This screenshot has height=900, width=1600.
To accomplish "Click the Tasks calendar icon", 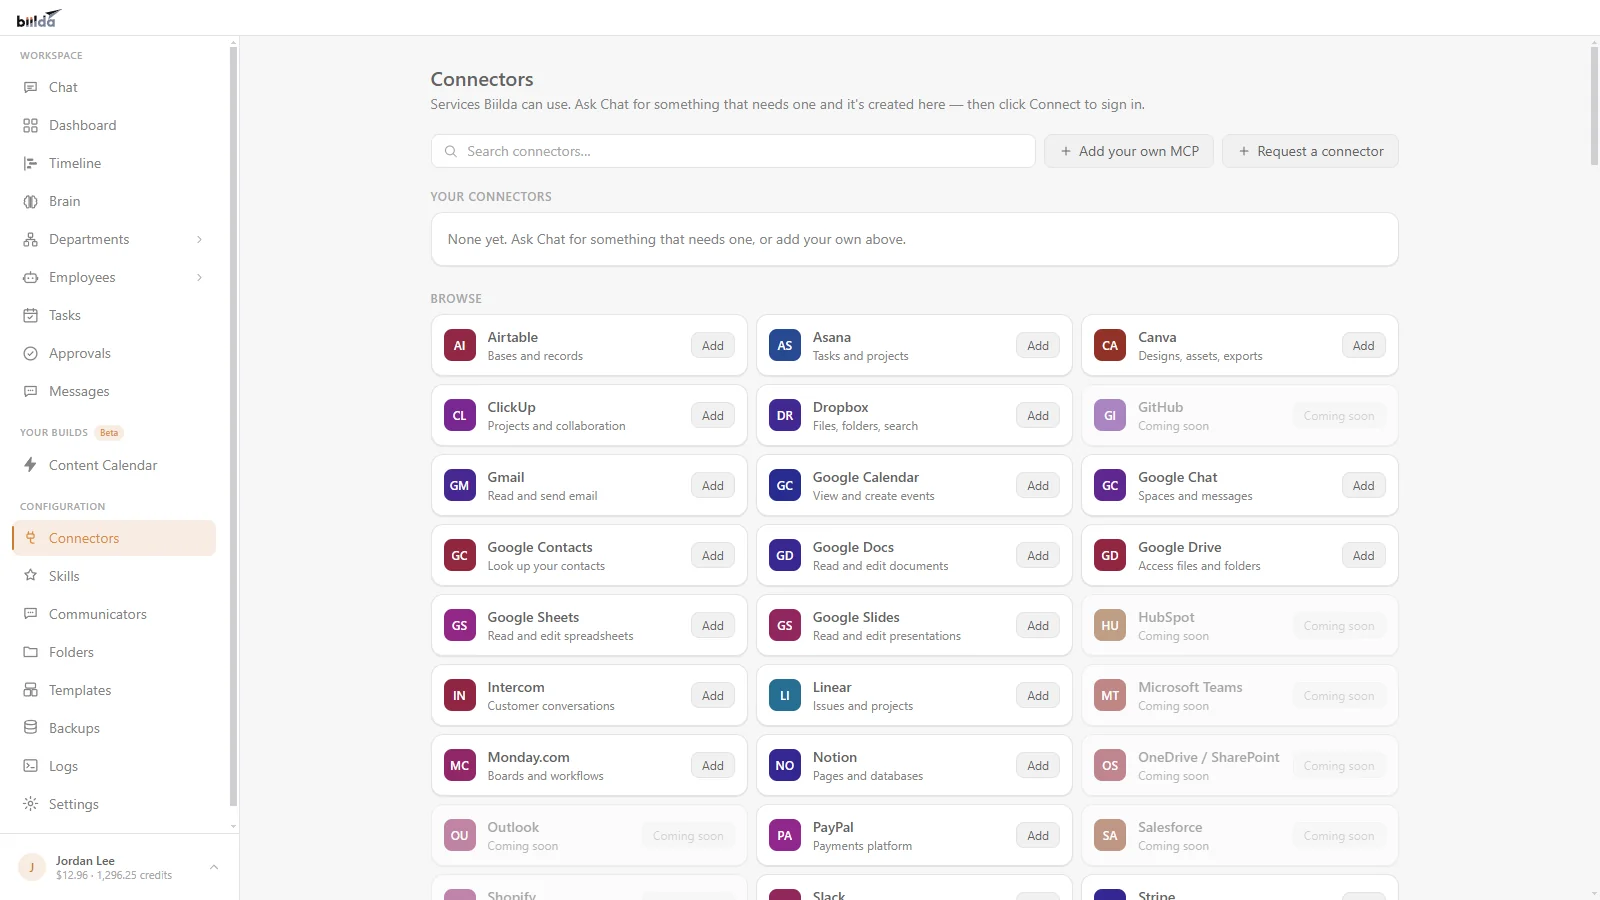I will click(30, 315).
